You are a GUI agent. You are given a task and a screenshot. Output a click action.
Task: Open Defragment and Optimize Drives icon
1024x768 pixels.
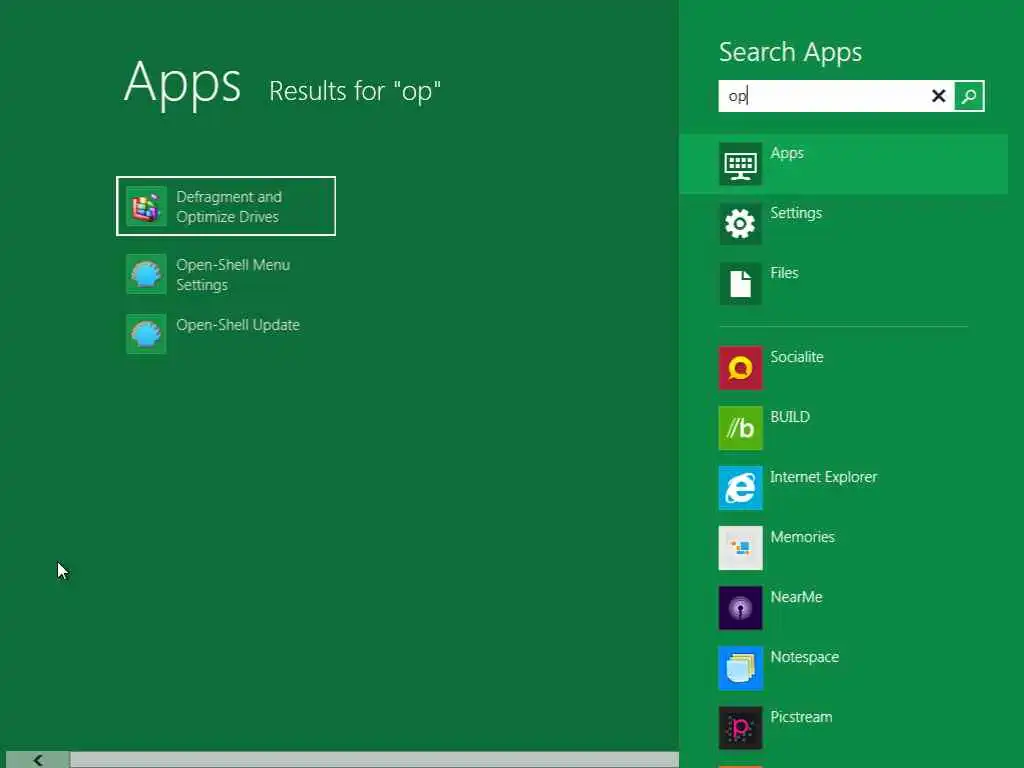[146, 207]
